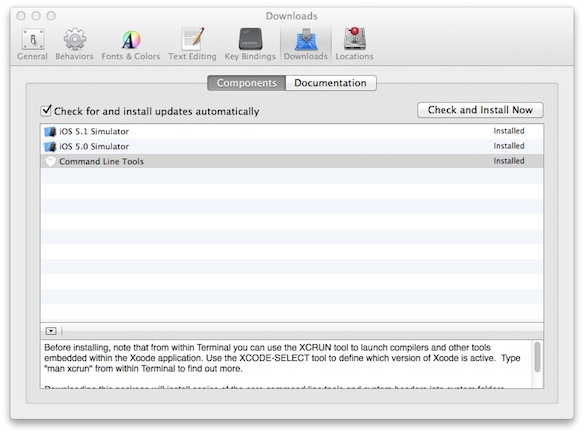
Task: Close the Downloads preferences window
Action: coord(21,16)
